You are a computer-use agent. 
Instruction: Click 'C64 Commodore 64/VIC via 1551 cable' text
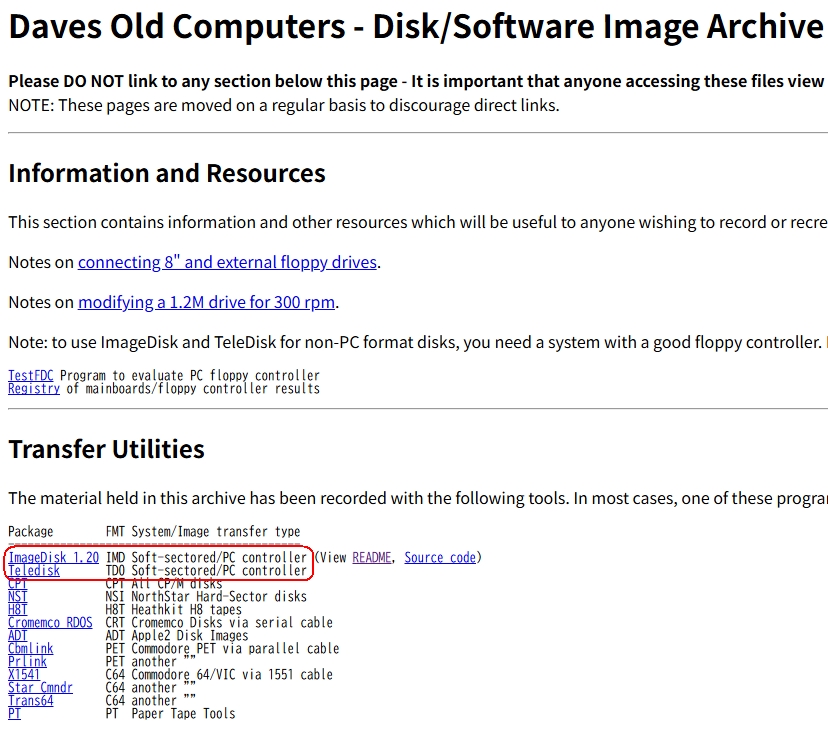pyautogui.click(x=219, y=675)
